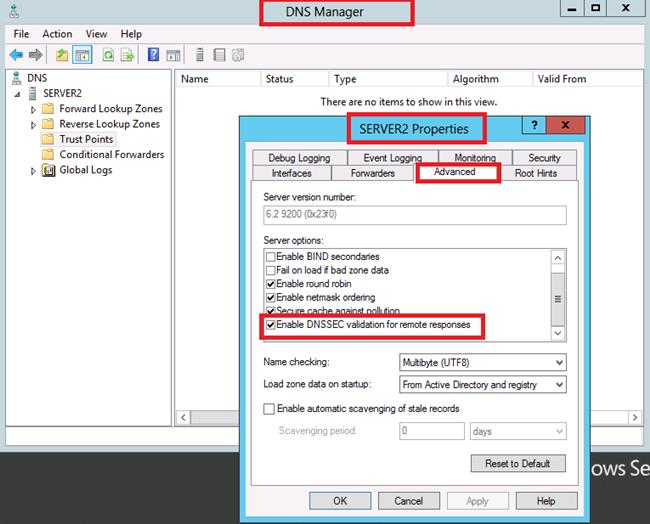Click the new server toolbar icon

[x=200, y=55]
